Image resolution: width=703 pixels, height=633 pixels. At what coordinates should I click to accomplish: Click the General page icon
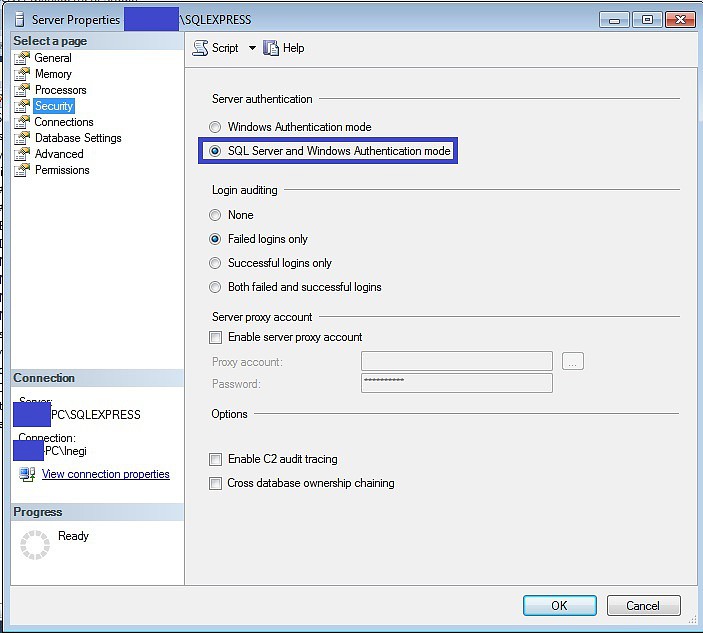[x=22, y=58]
